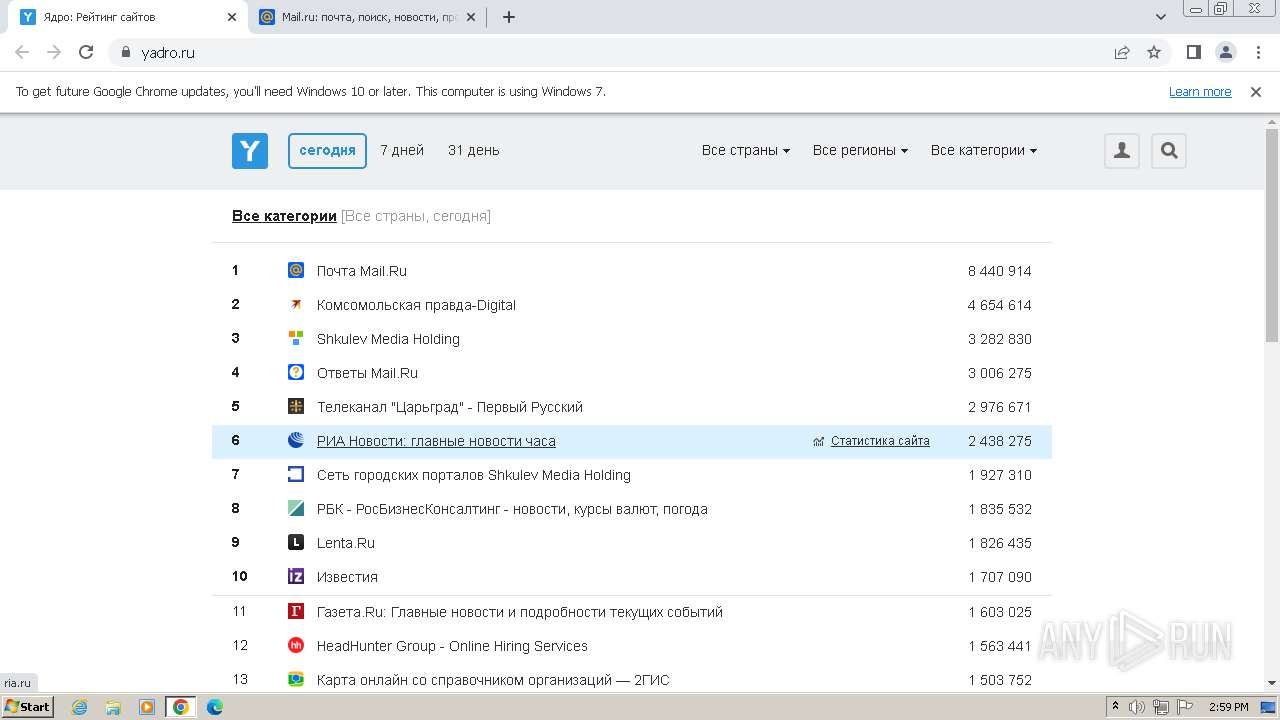Select the 31 день period tab
The height and width of the screenshot is (720, 1280).
(474, 150)
